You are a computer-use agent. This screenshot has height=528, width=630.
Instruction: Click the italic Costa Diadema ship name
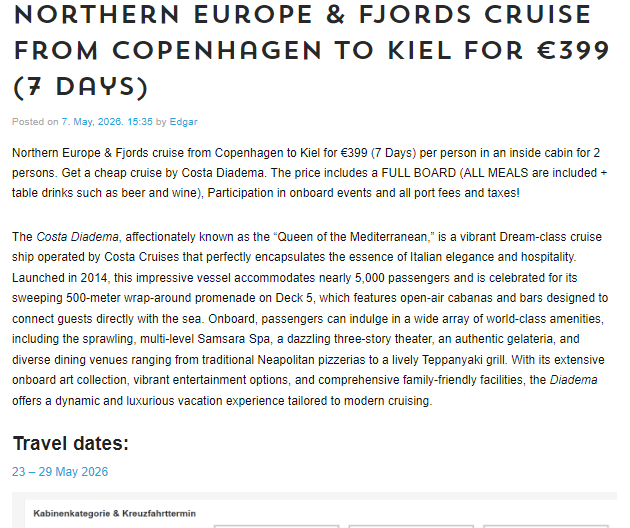[x=78, y=237]
